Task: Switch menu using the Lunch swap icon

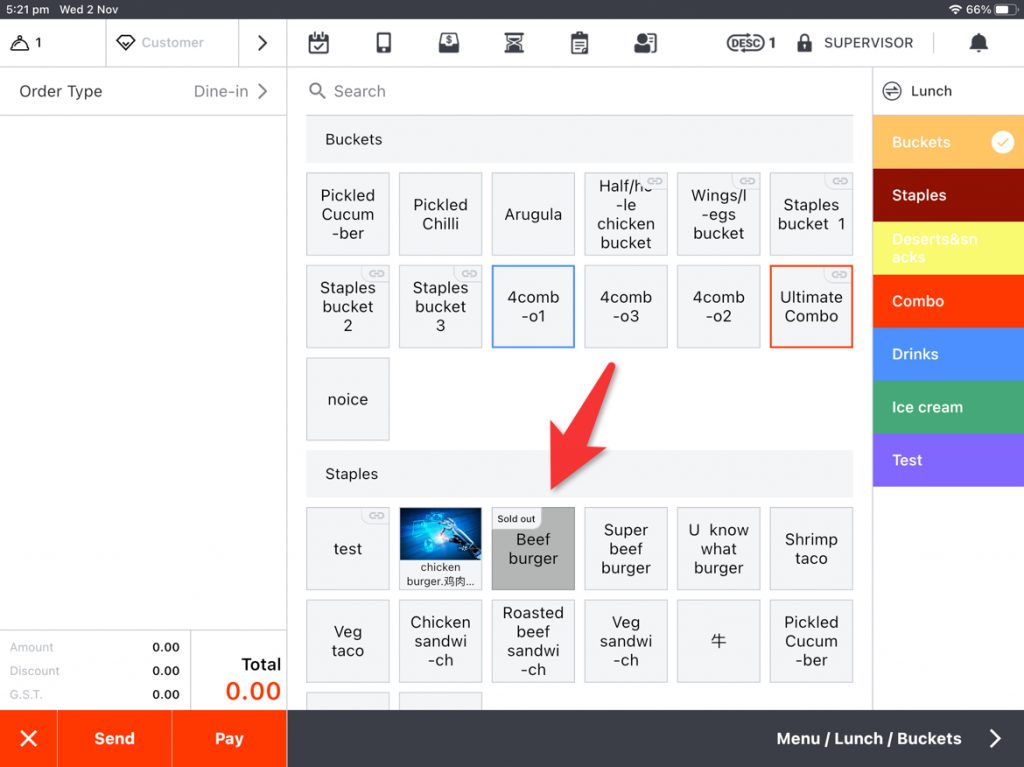Action: tap(892, 91)
